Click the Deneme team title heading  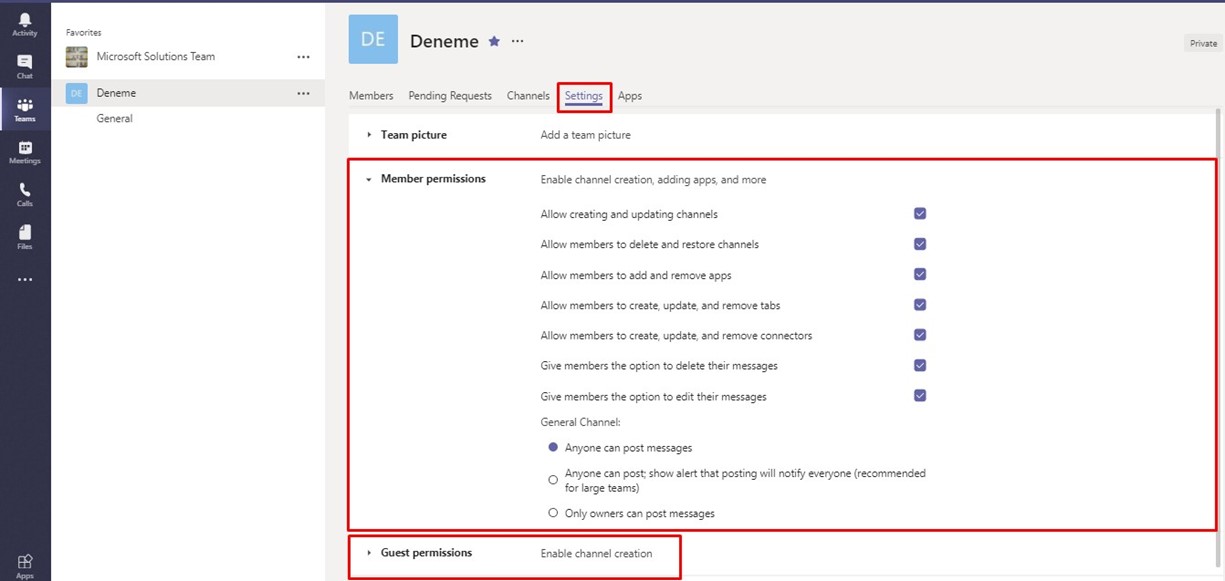point(444,41)
